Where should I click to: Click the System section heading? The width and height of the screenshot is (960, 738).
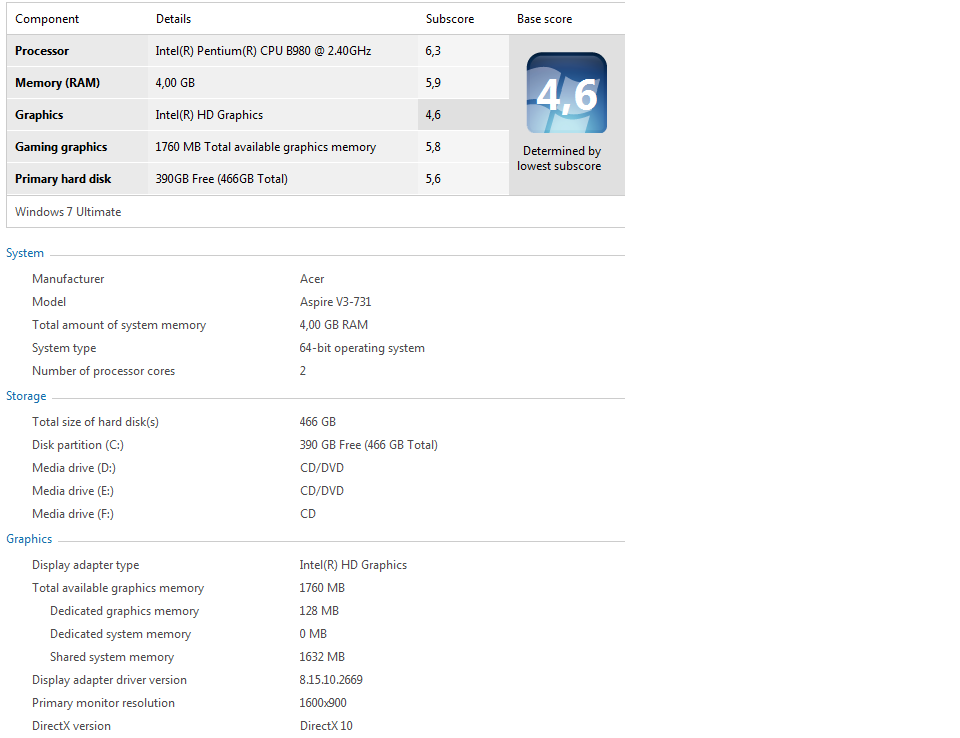25,253
